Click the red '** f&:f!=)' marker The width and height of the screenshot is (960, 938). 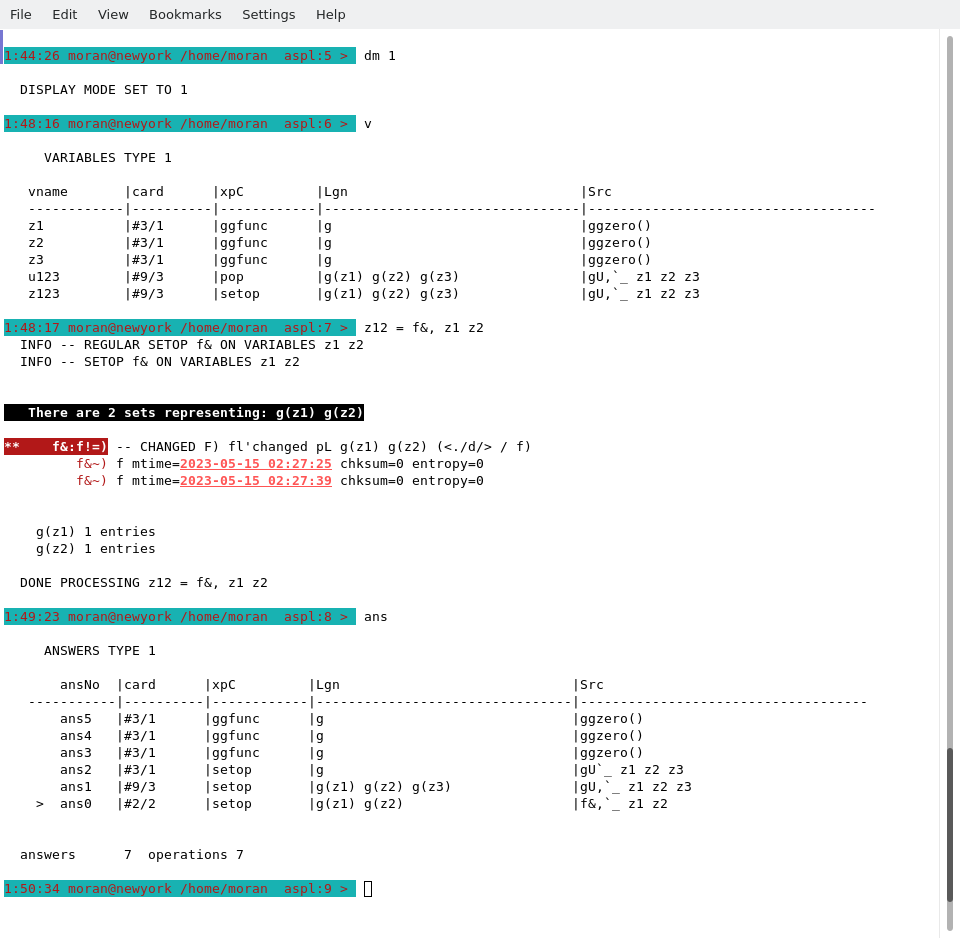point(56,446)
